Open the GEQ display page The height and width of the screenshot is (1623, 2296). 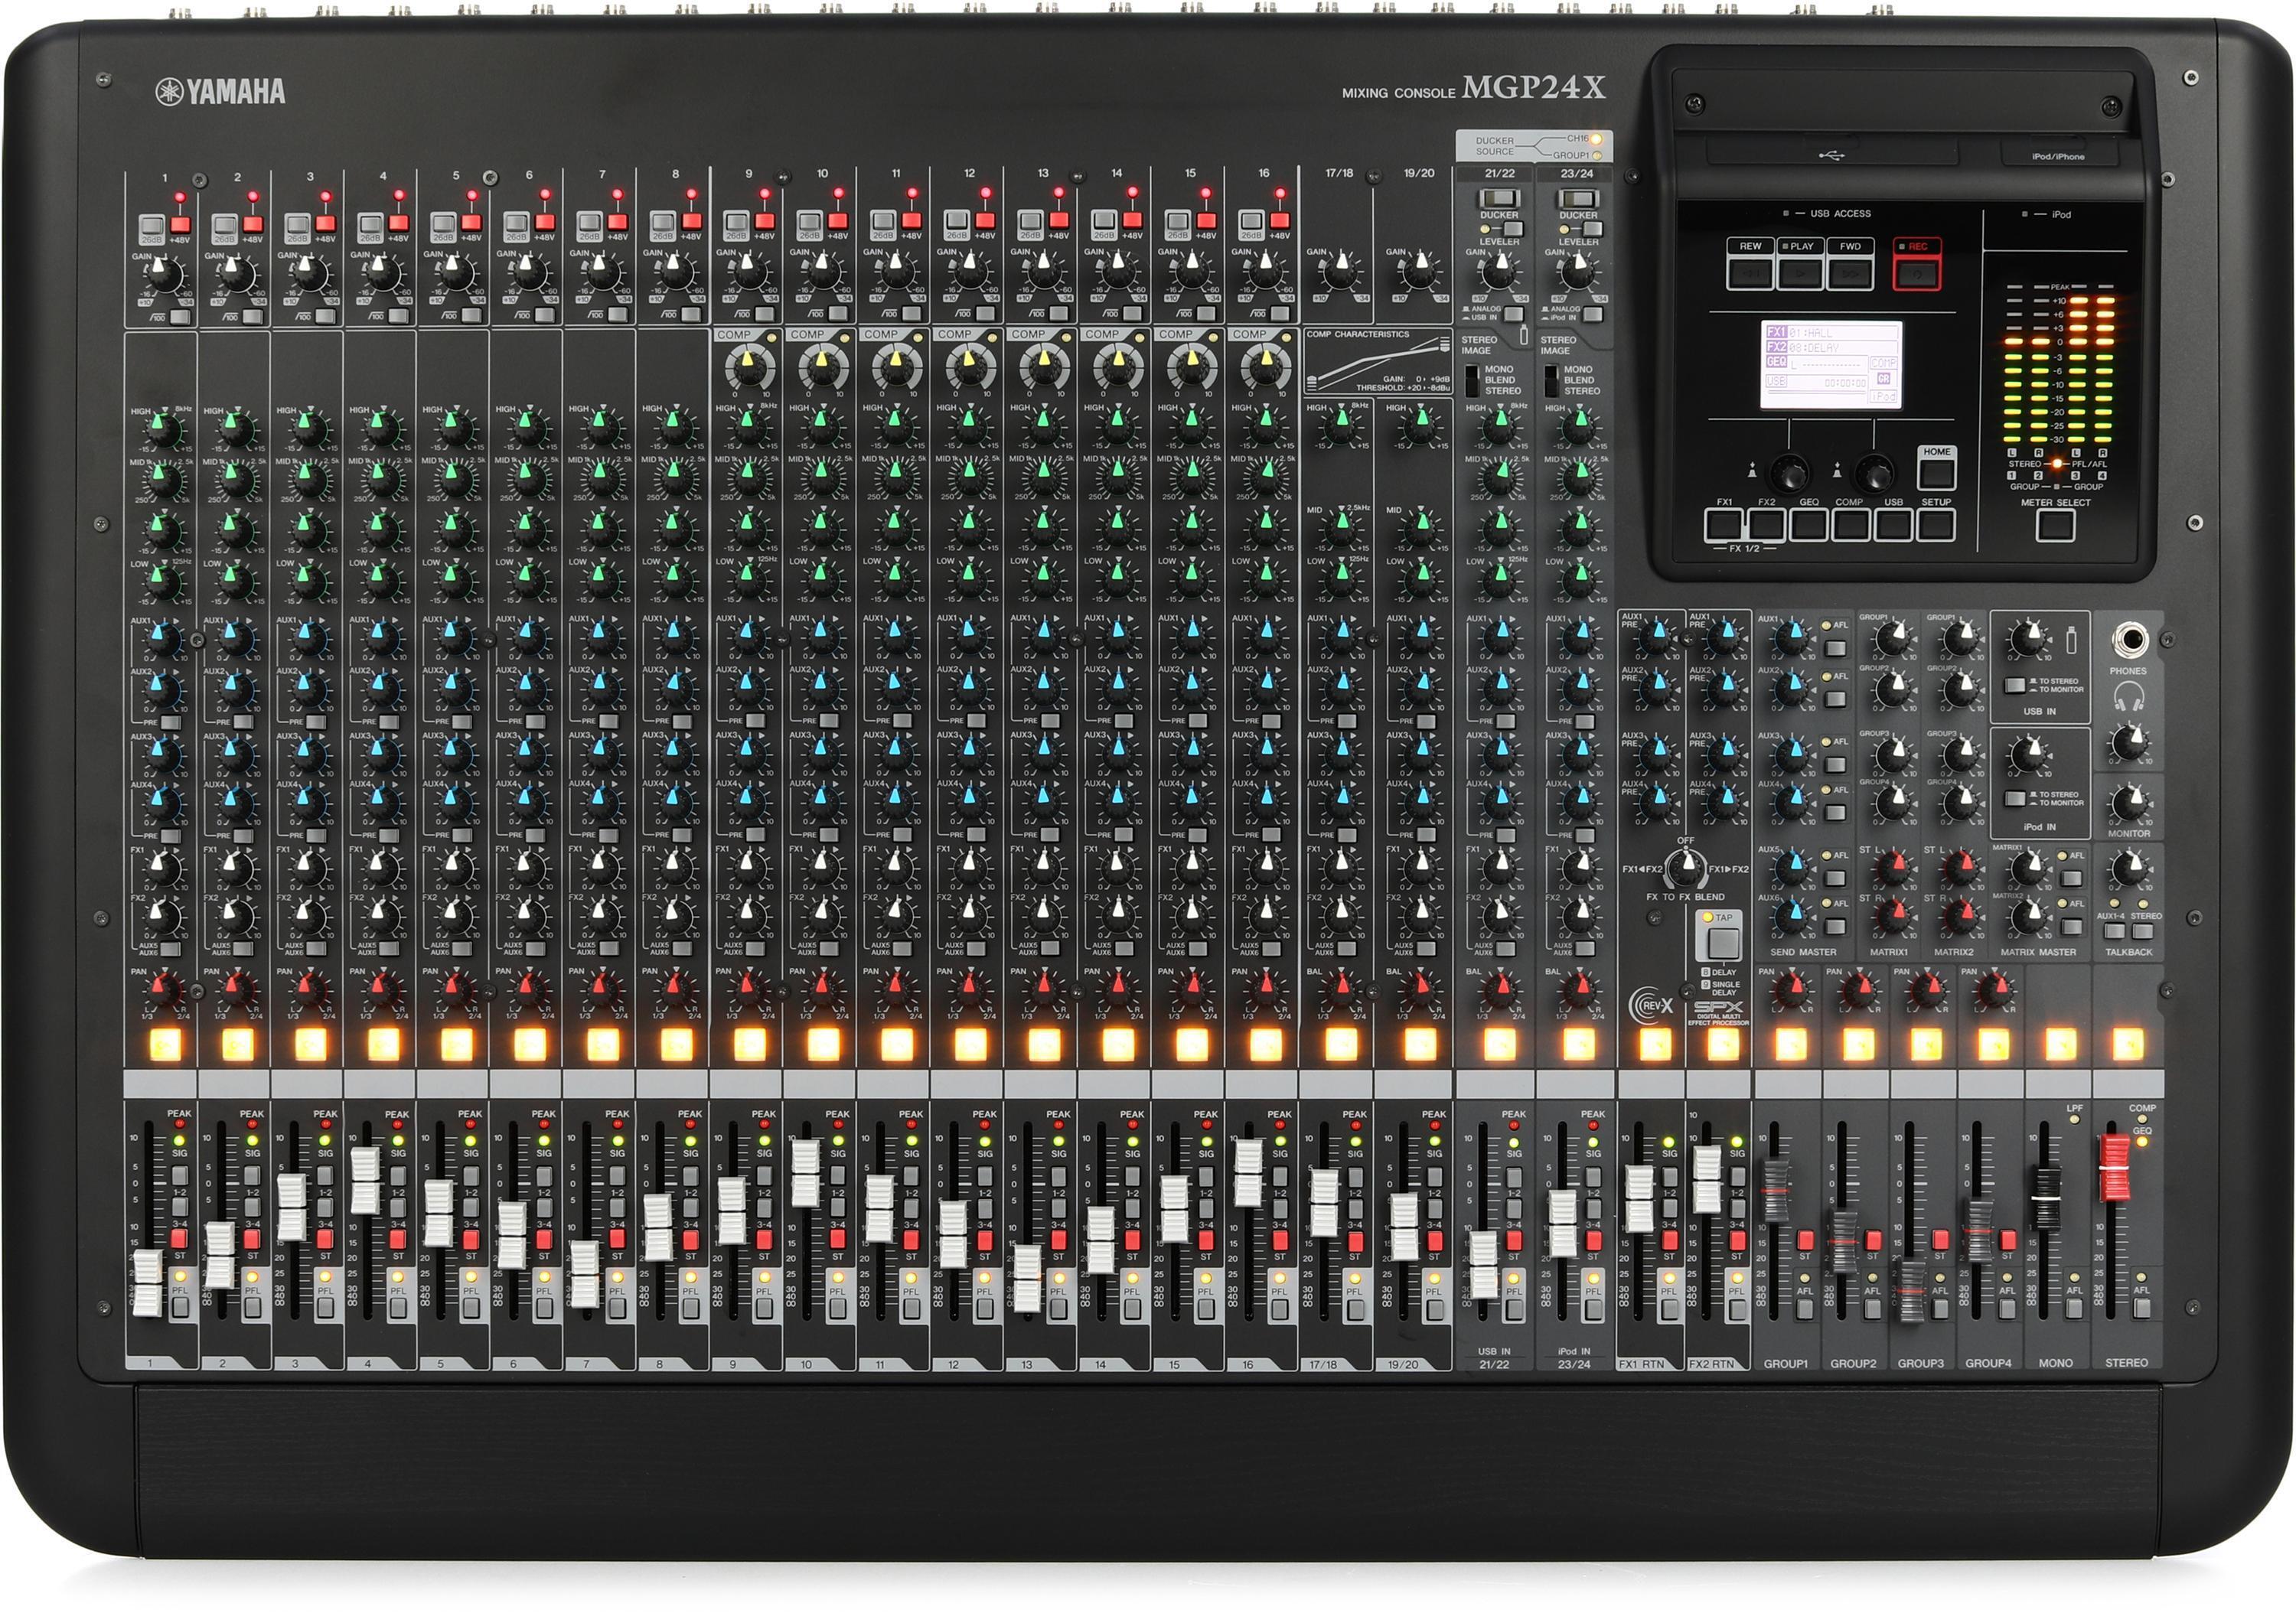pyautogui.click(x=1809, y=526)
